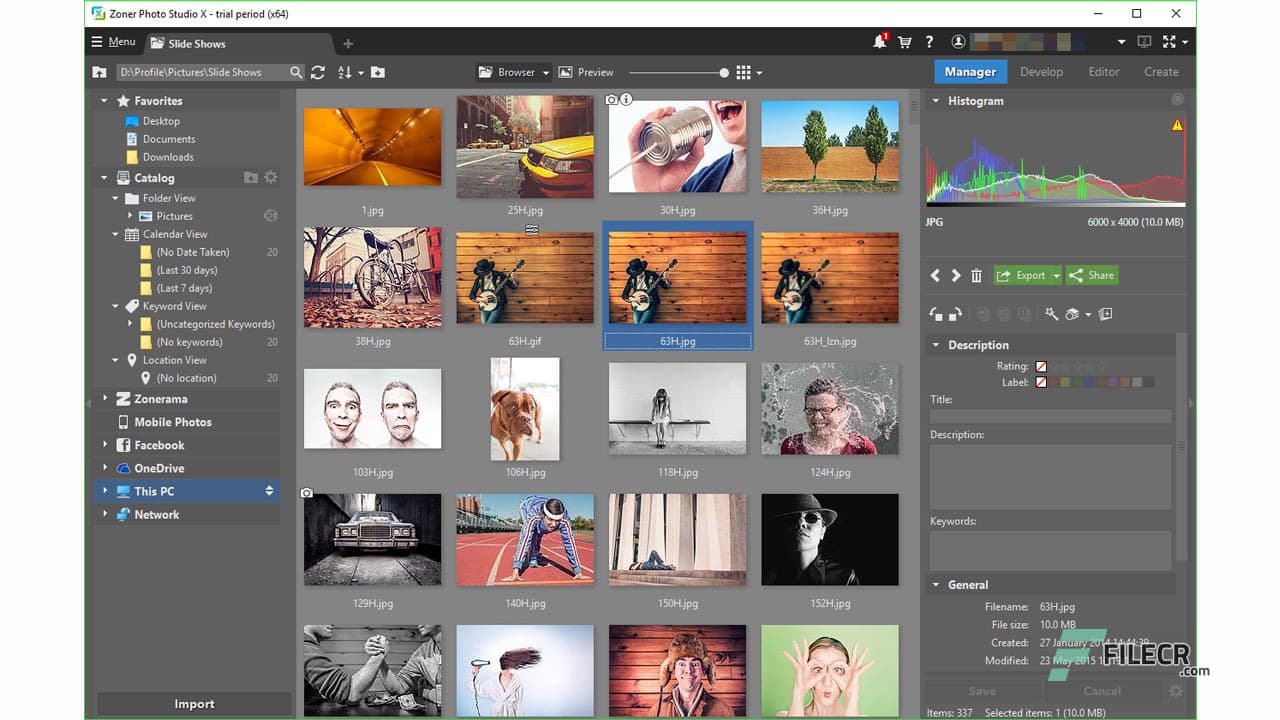Screen dimensions: 1280x720
Task: Open the shopping cart icon
Action: pyautogui.click(x=904, y=42)
